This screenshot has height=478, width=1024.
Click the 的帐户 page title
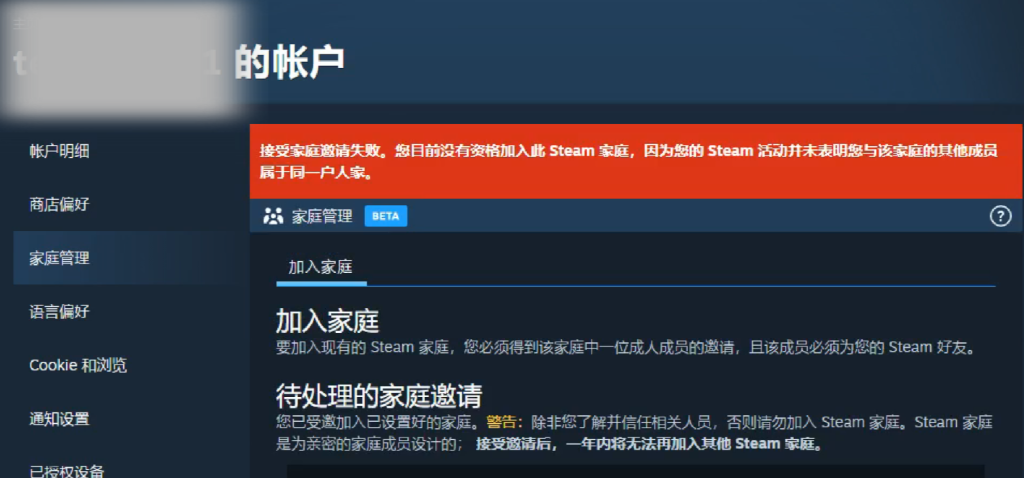(289, 62)
